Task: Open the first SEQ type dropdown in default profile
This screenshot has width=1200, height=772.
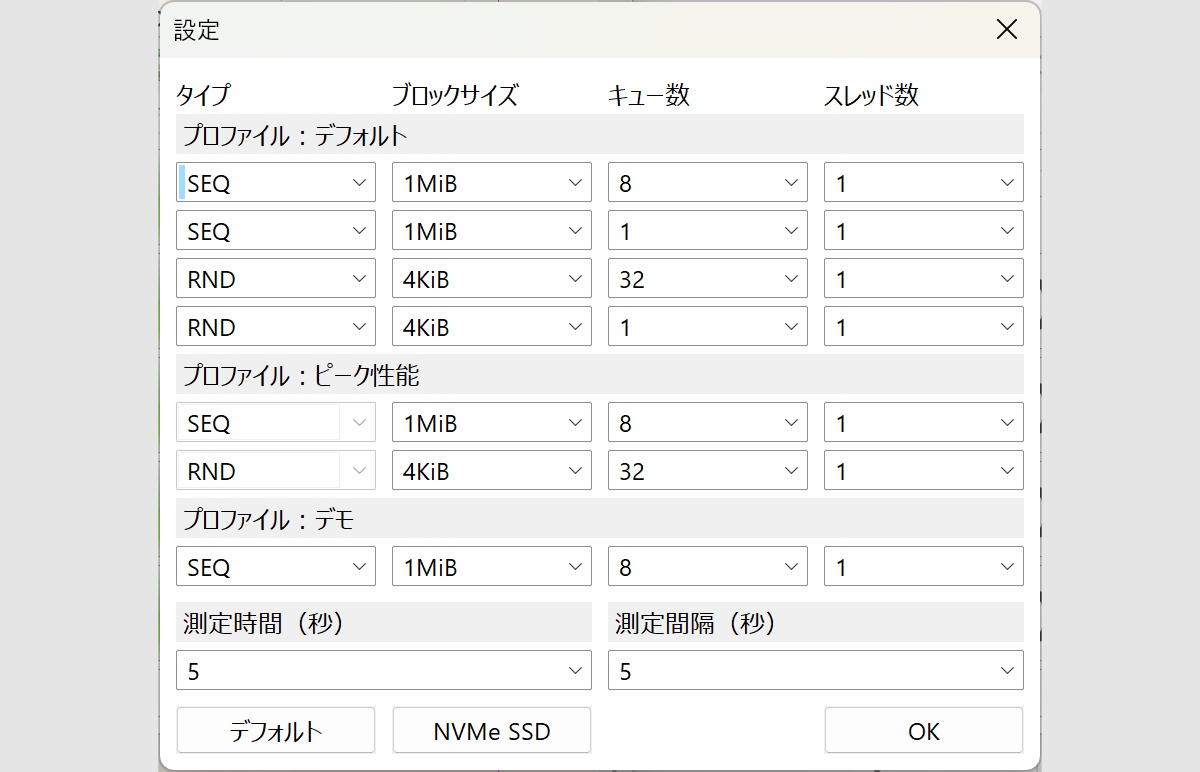Action: [275, 182]
